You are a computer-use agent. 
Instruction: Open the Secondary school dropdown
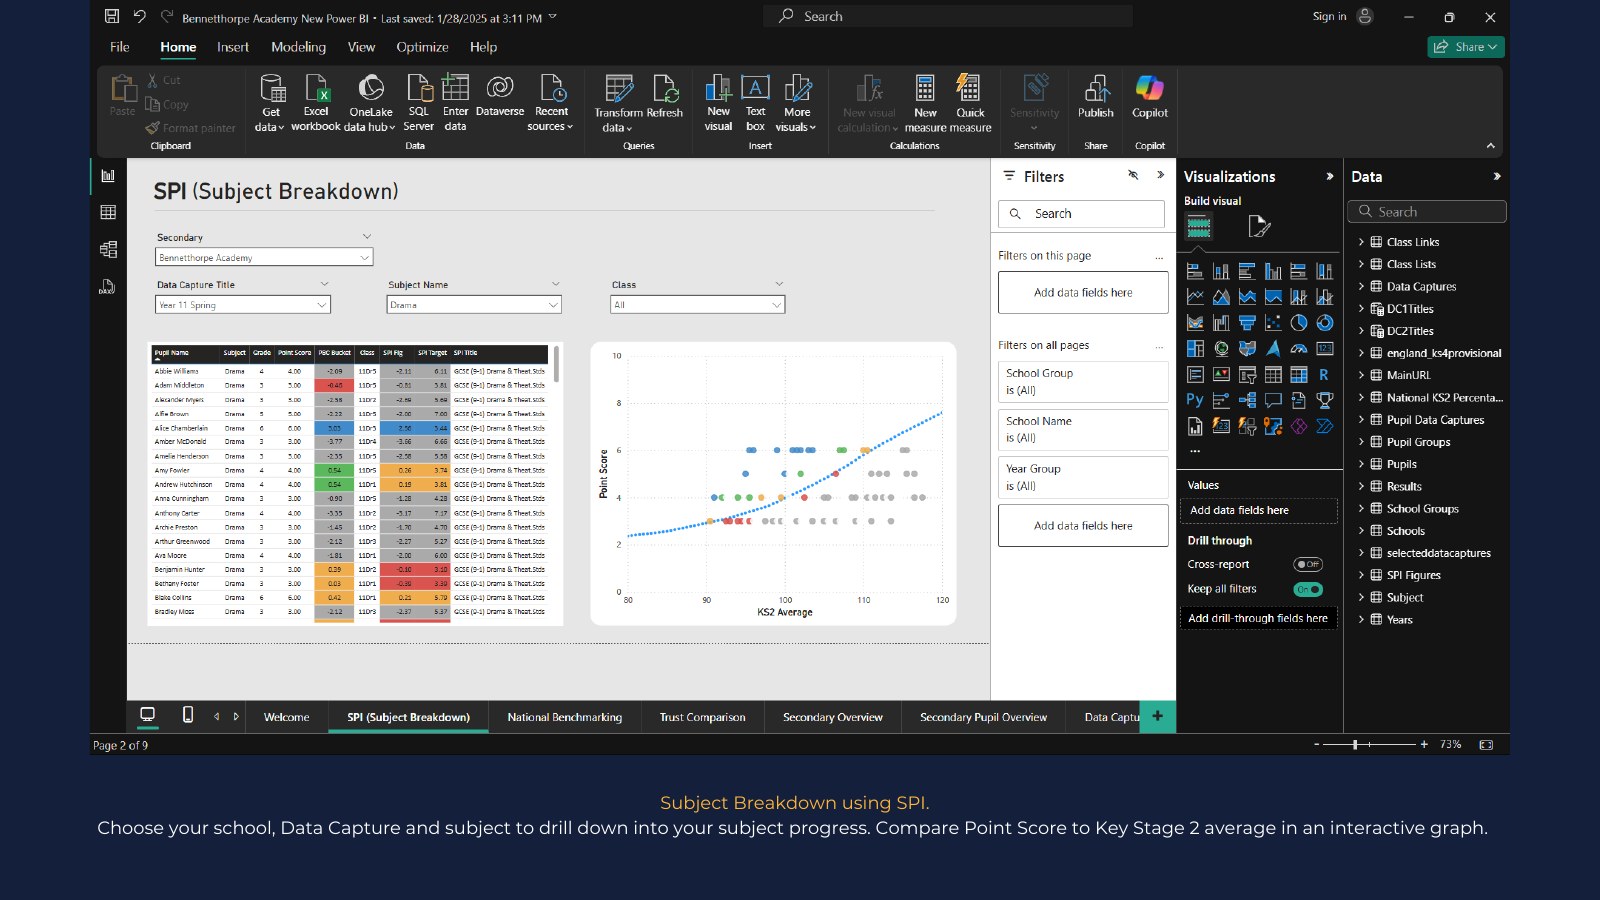265,257
